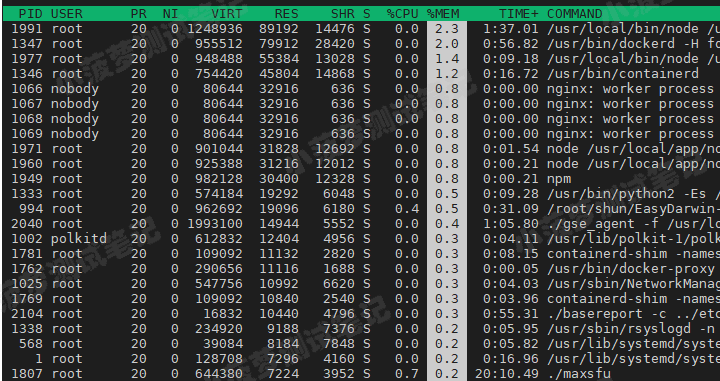Click PID 1068 nginx worker row
The image size is (720, 381).
pos(360,119)
